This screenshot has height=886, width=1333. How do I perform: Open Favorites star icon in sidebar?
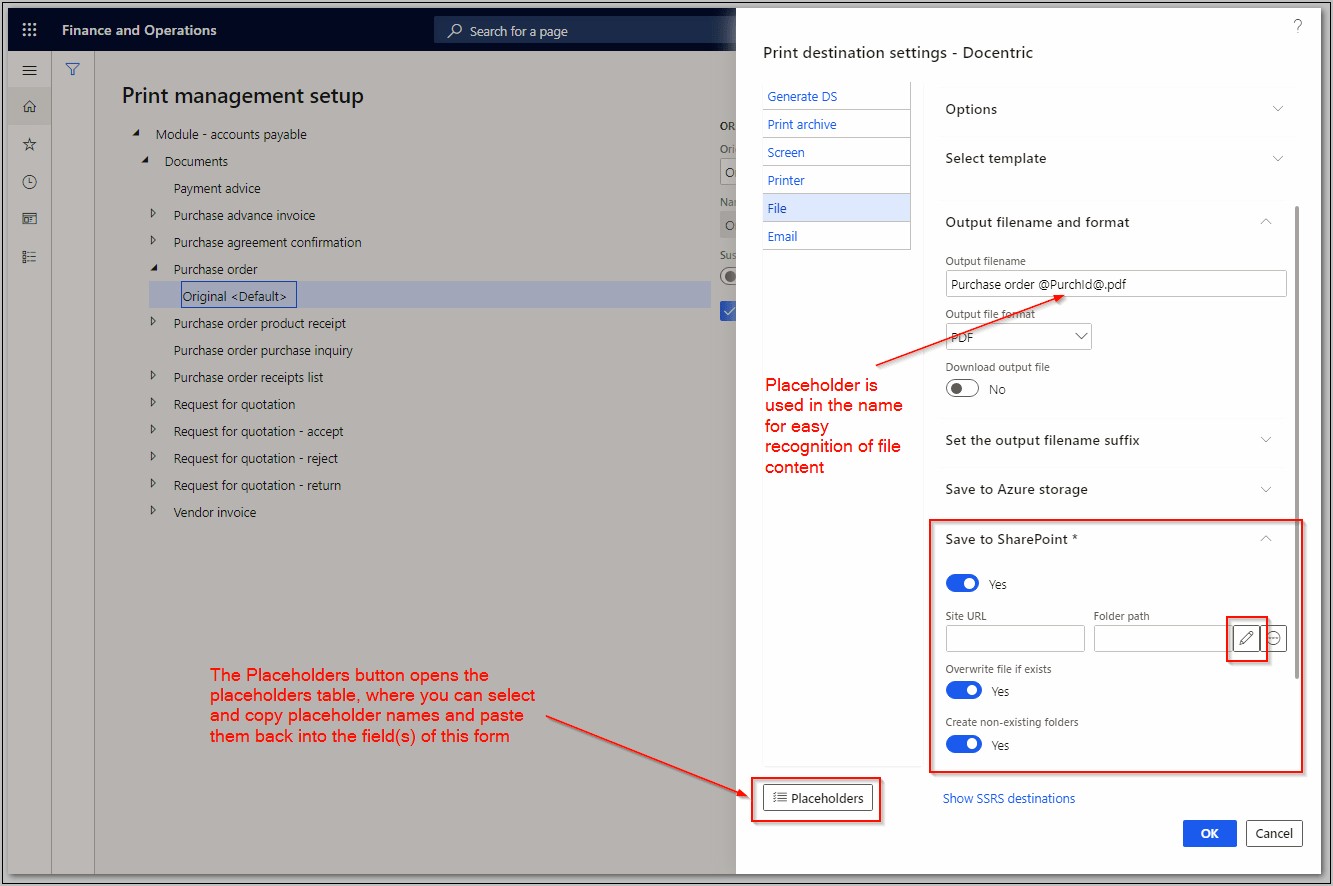point(29,145)
